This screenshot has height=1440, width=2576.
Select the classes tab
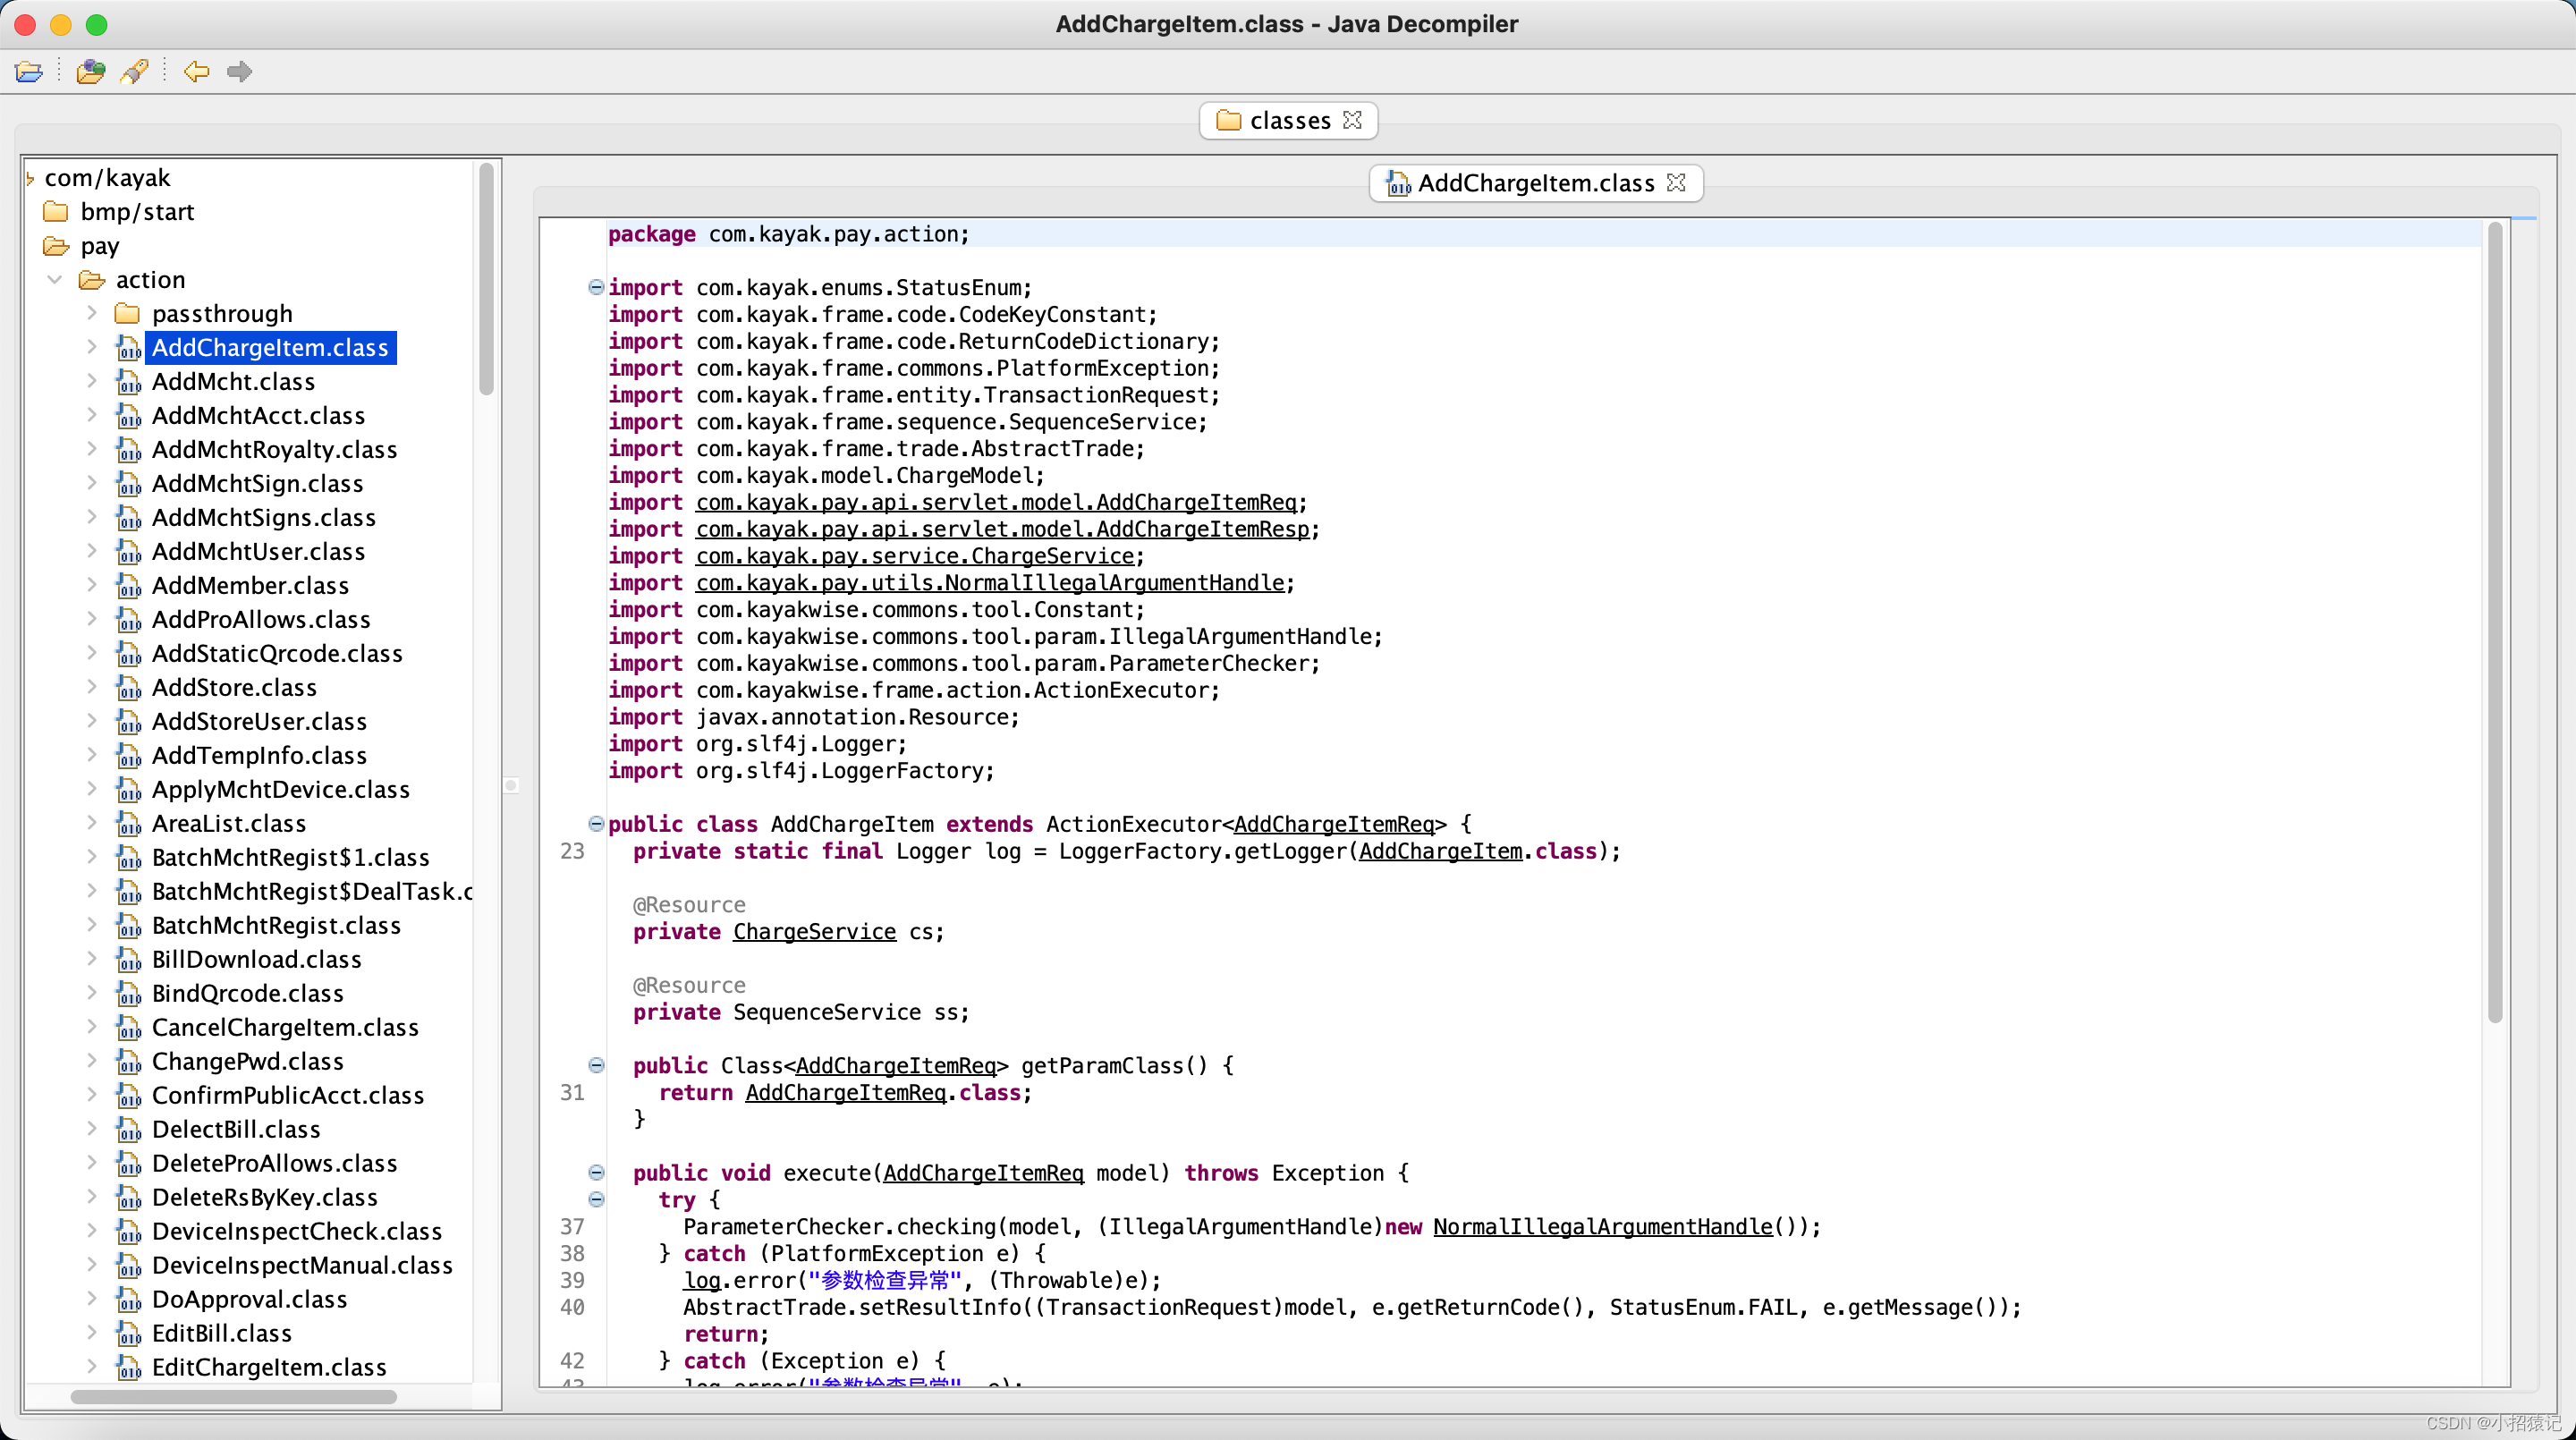click(x=1289, y=120)
